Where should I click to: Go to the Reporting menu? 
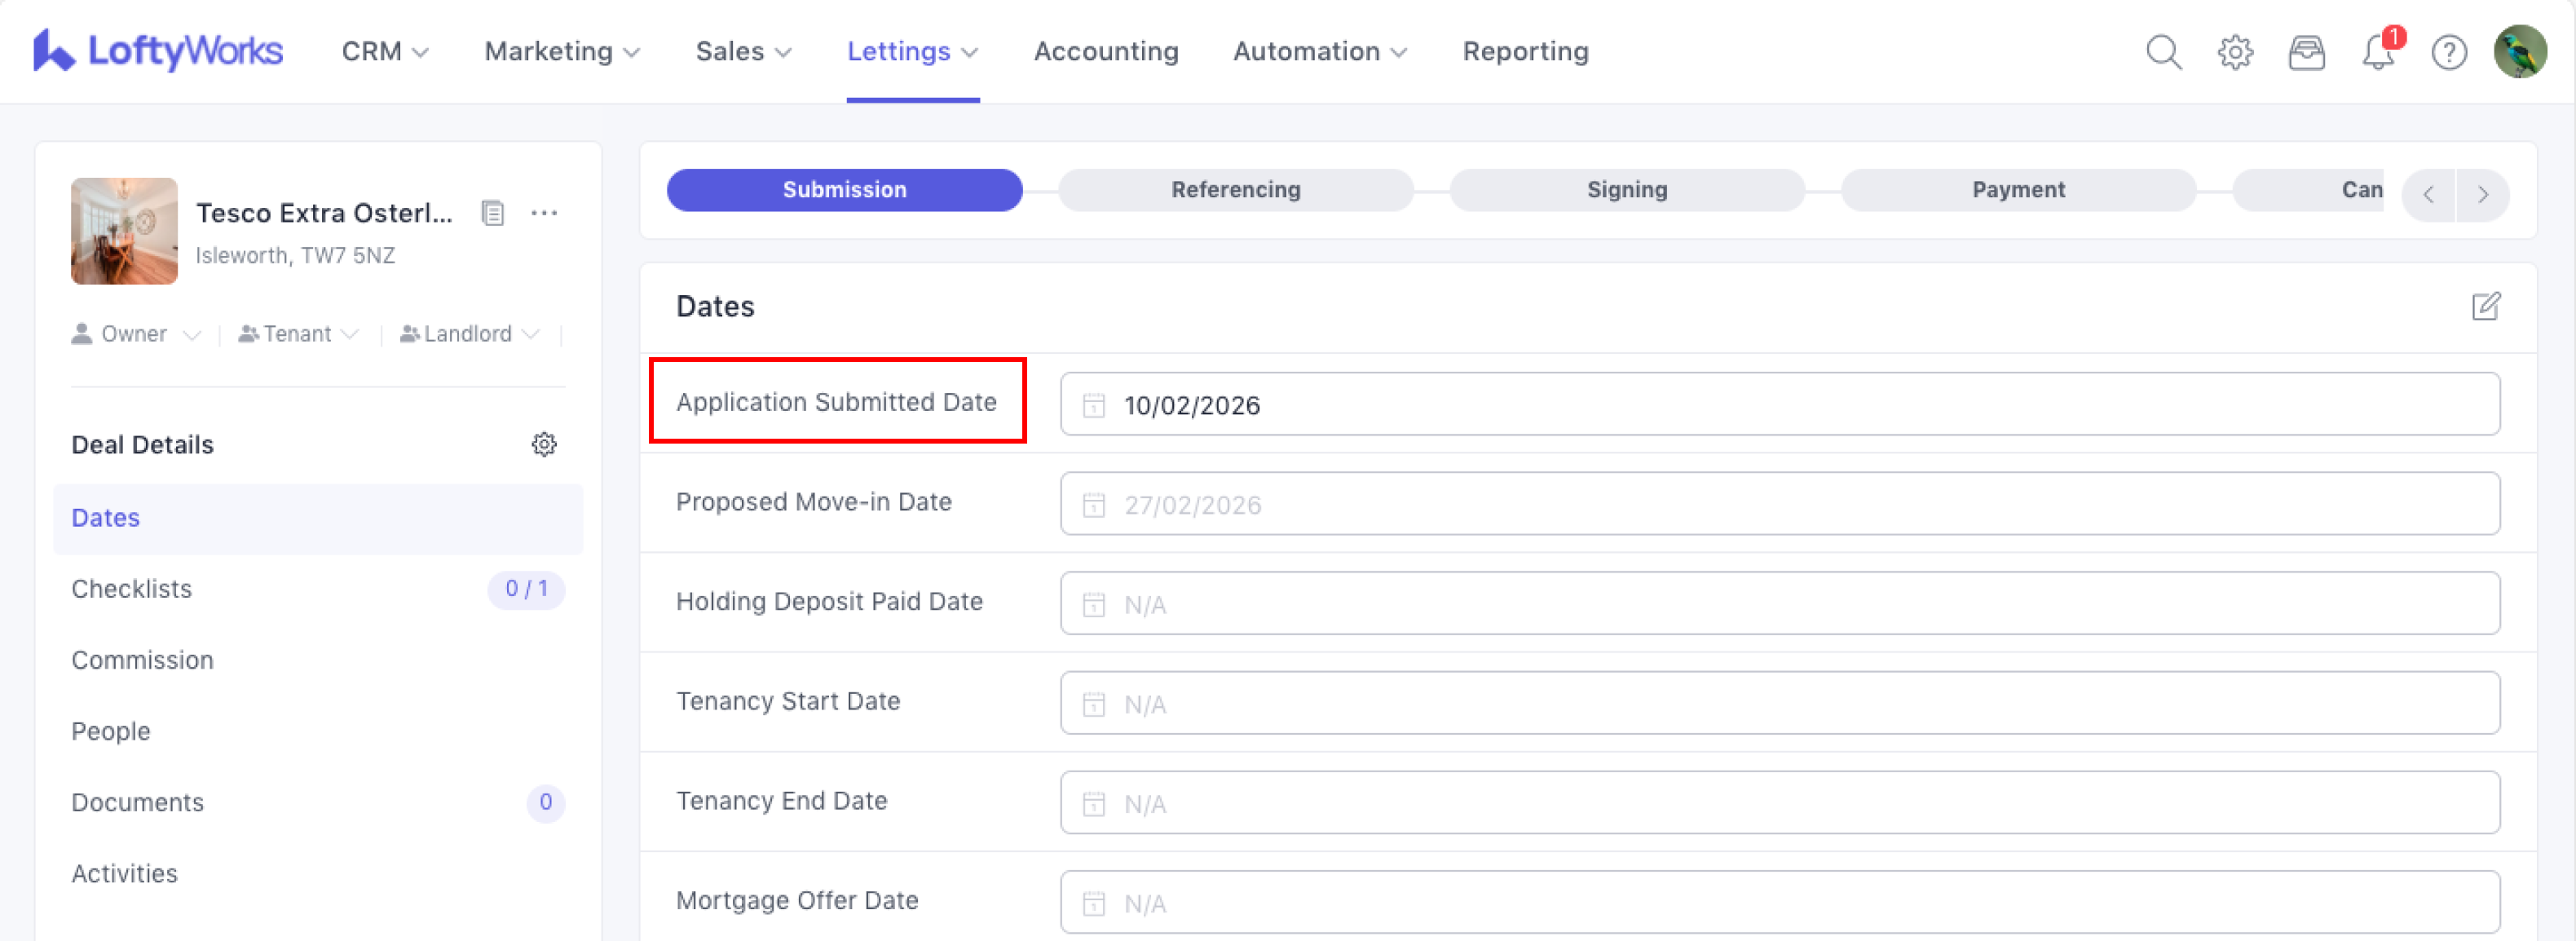pos(1525,51)
